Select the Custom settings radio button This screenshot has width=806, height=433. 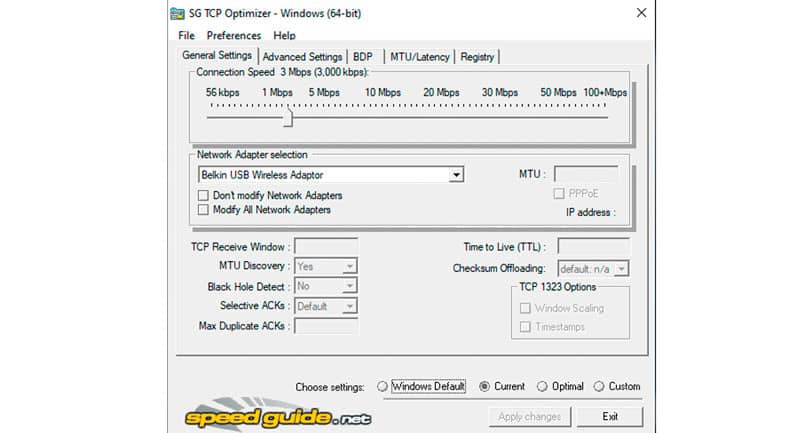pos(599,386)
